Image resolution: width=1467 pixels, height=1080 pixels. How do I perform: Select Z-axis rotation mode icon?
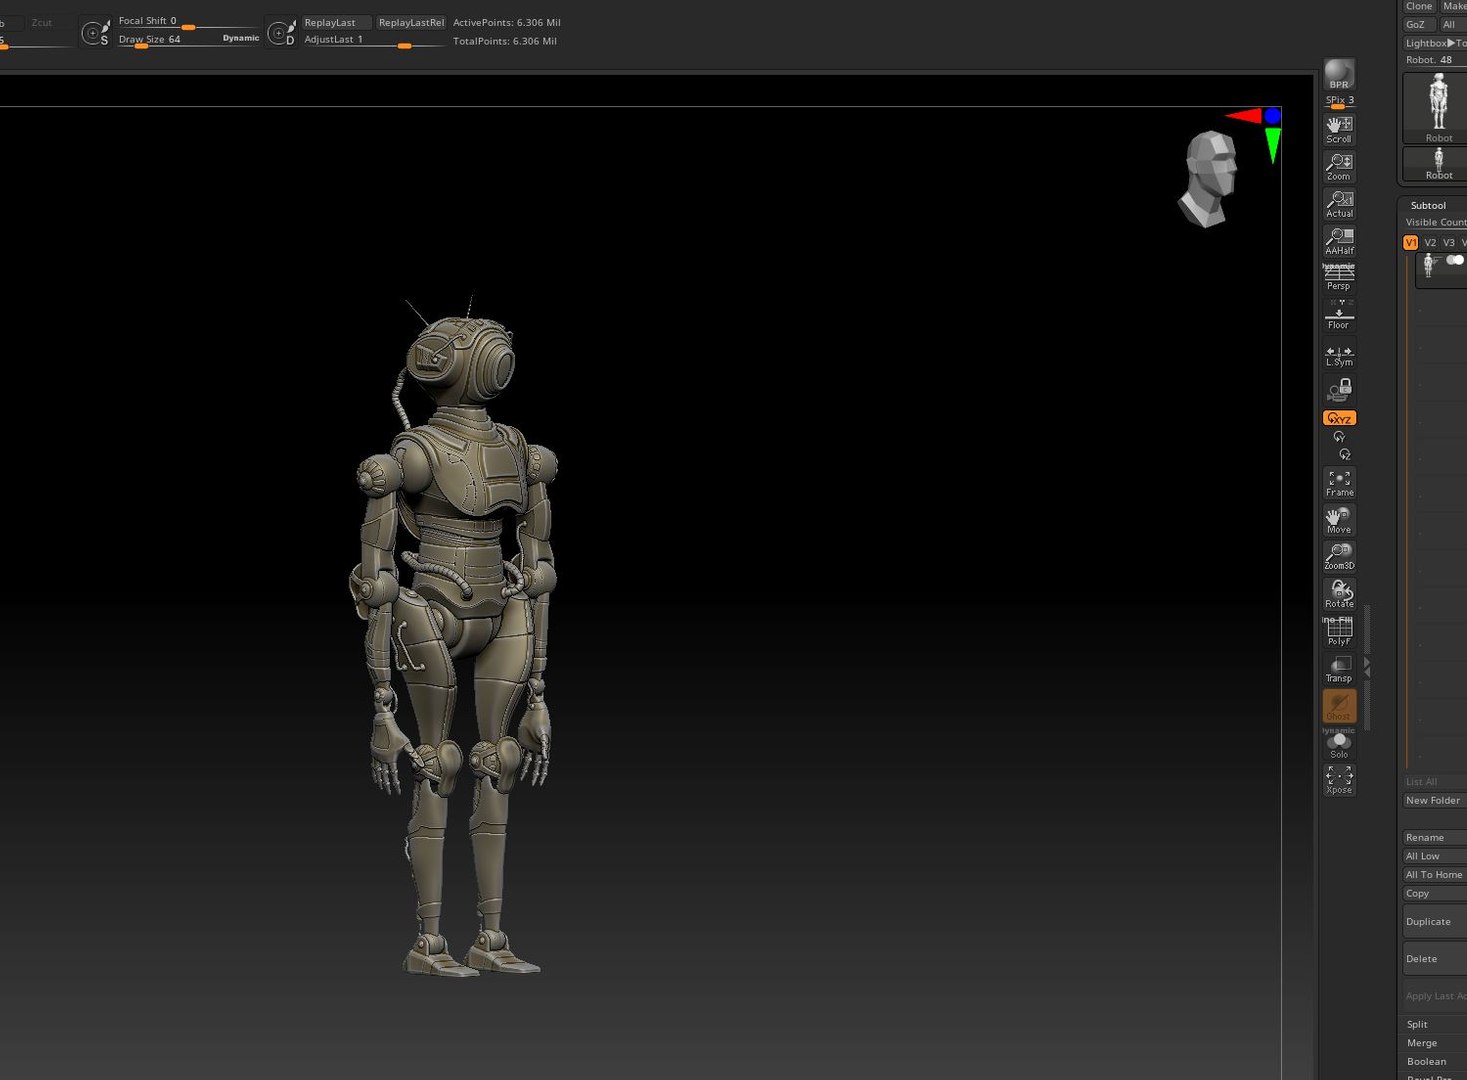[x=1345, y=454]
